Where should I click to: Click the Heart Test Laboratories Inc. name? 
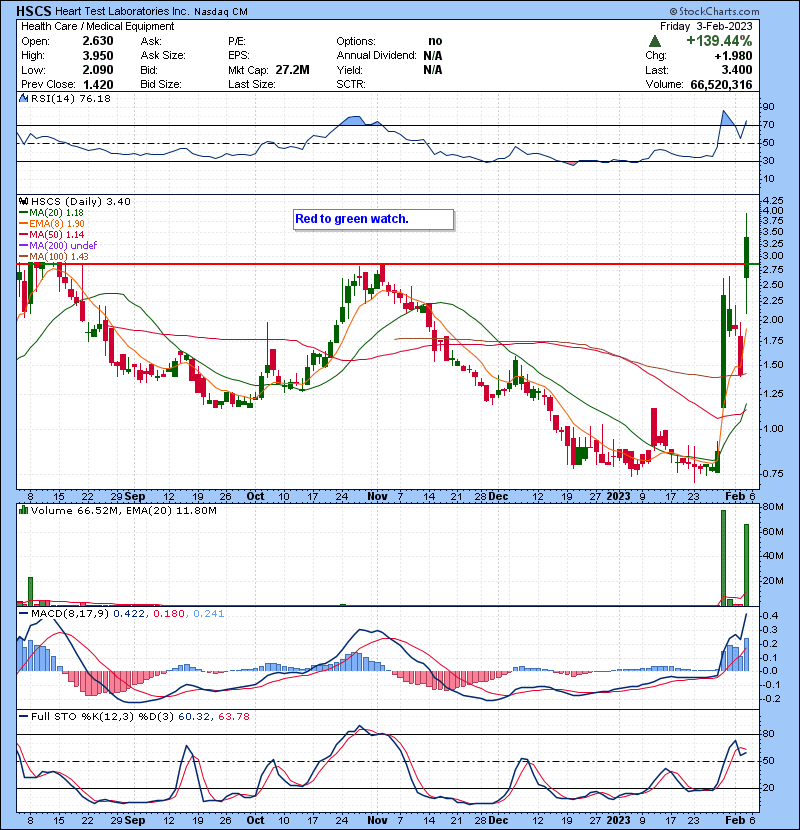122,11
